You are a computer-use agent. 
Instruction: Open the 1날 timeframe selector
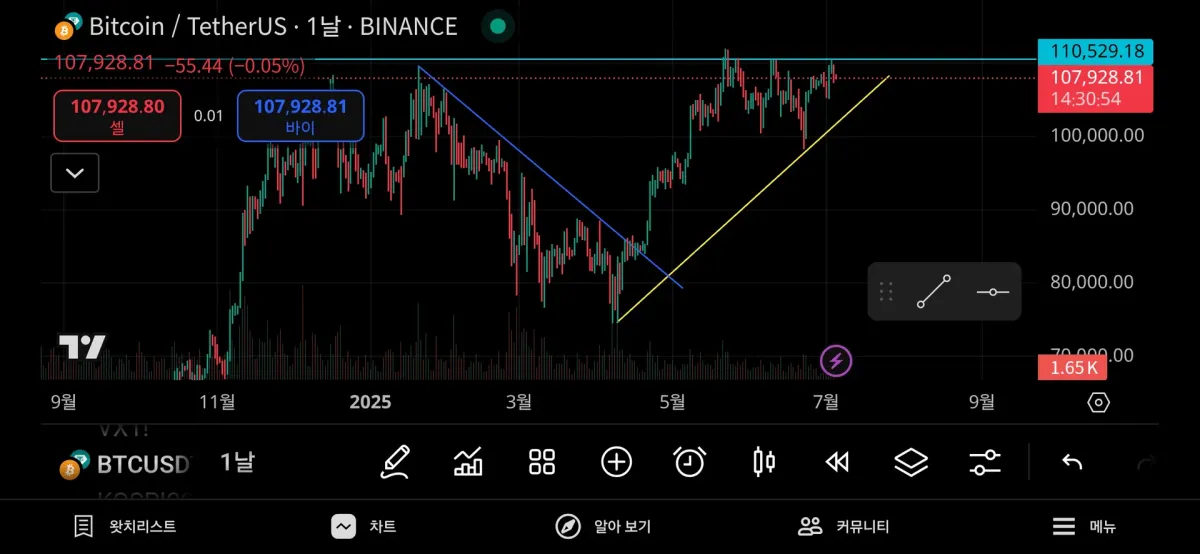237,462
